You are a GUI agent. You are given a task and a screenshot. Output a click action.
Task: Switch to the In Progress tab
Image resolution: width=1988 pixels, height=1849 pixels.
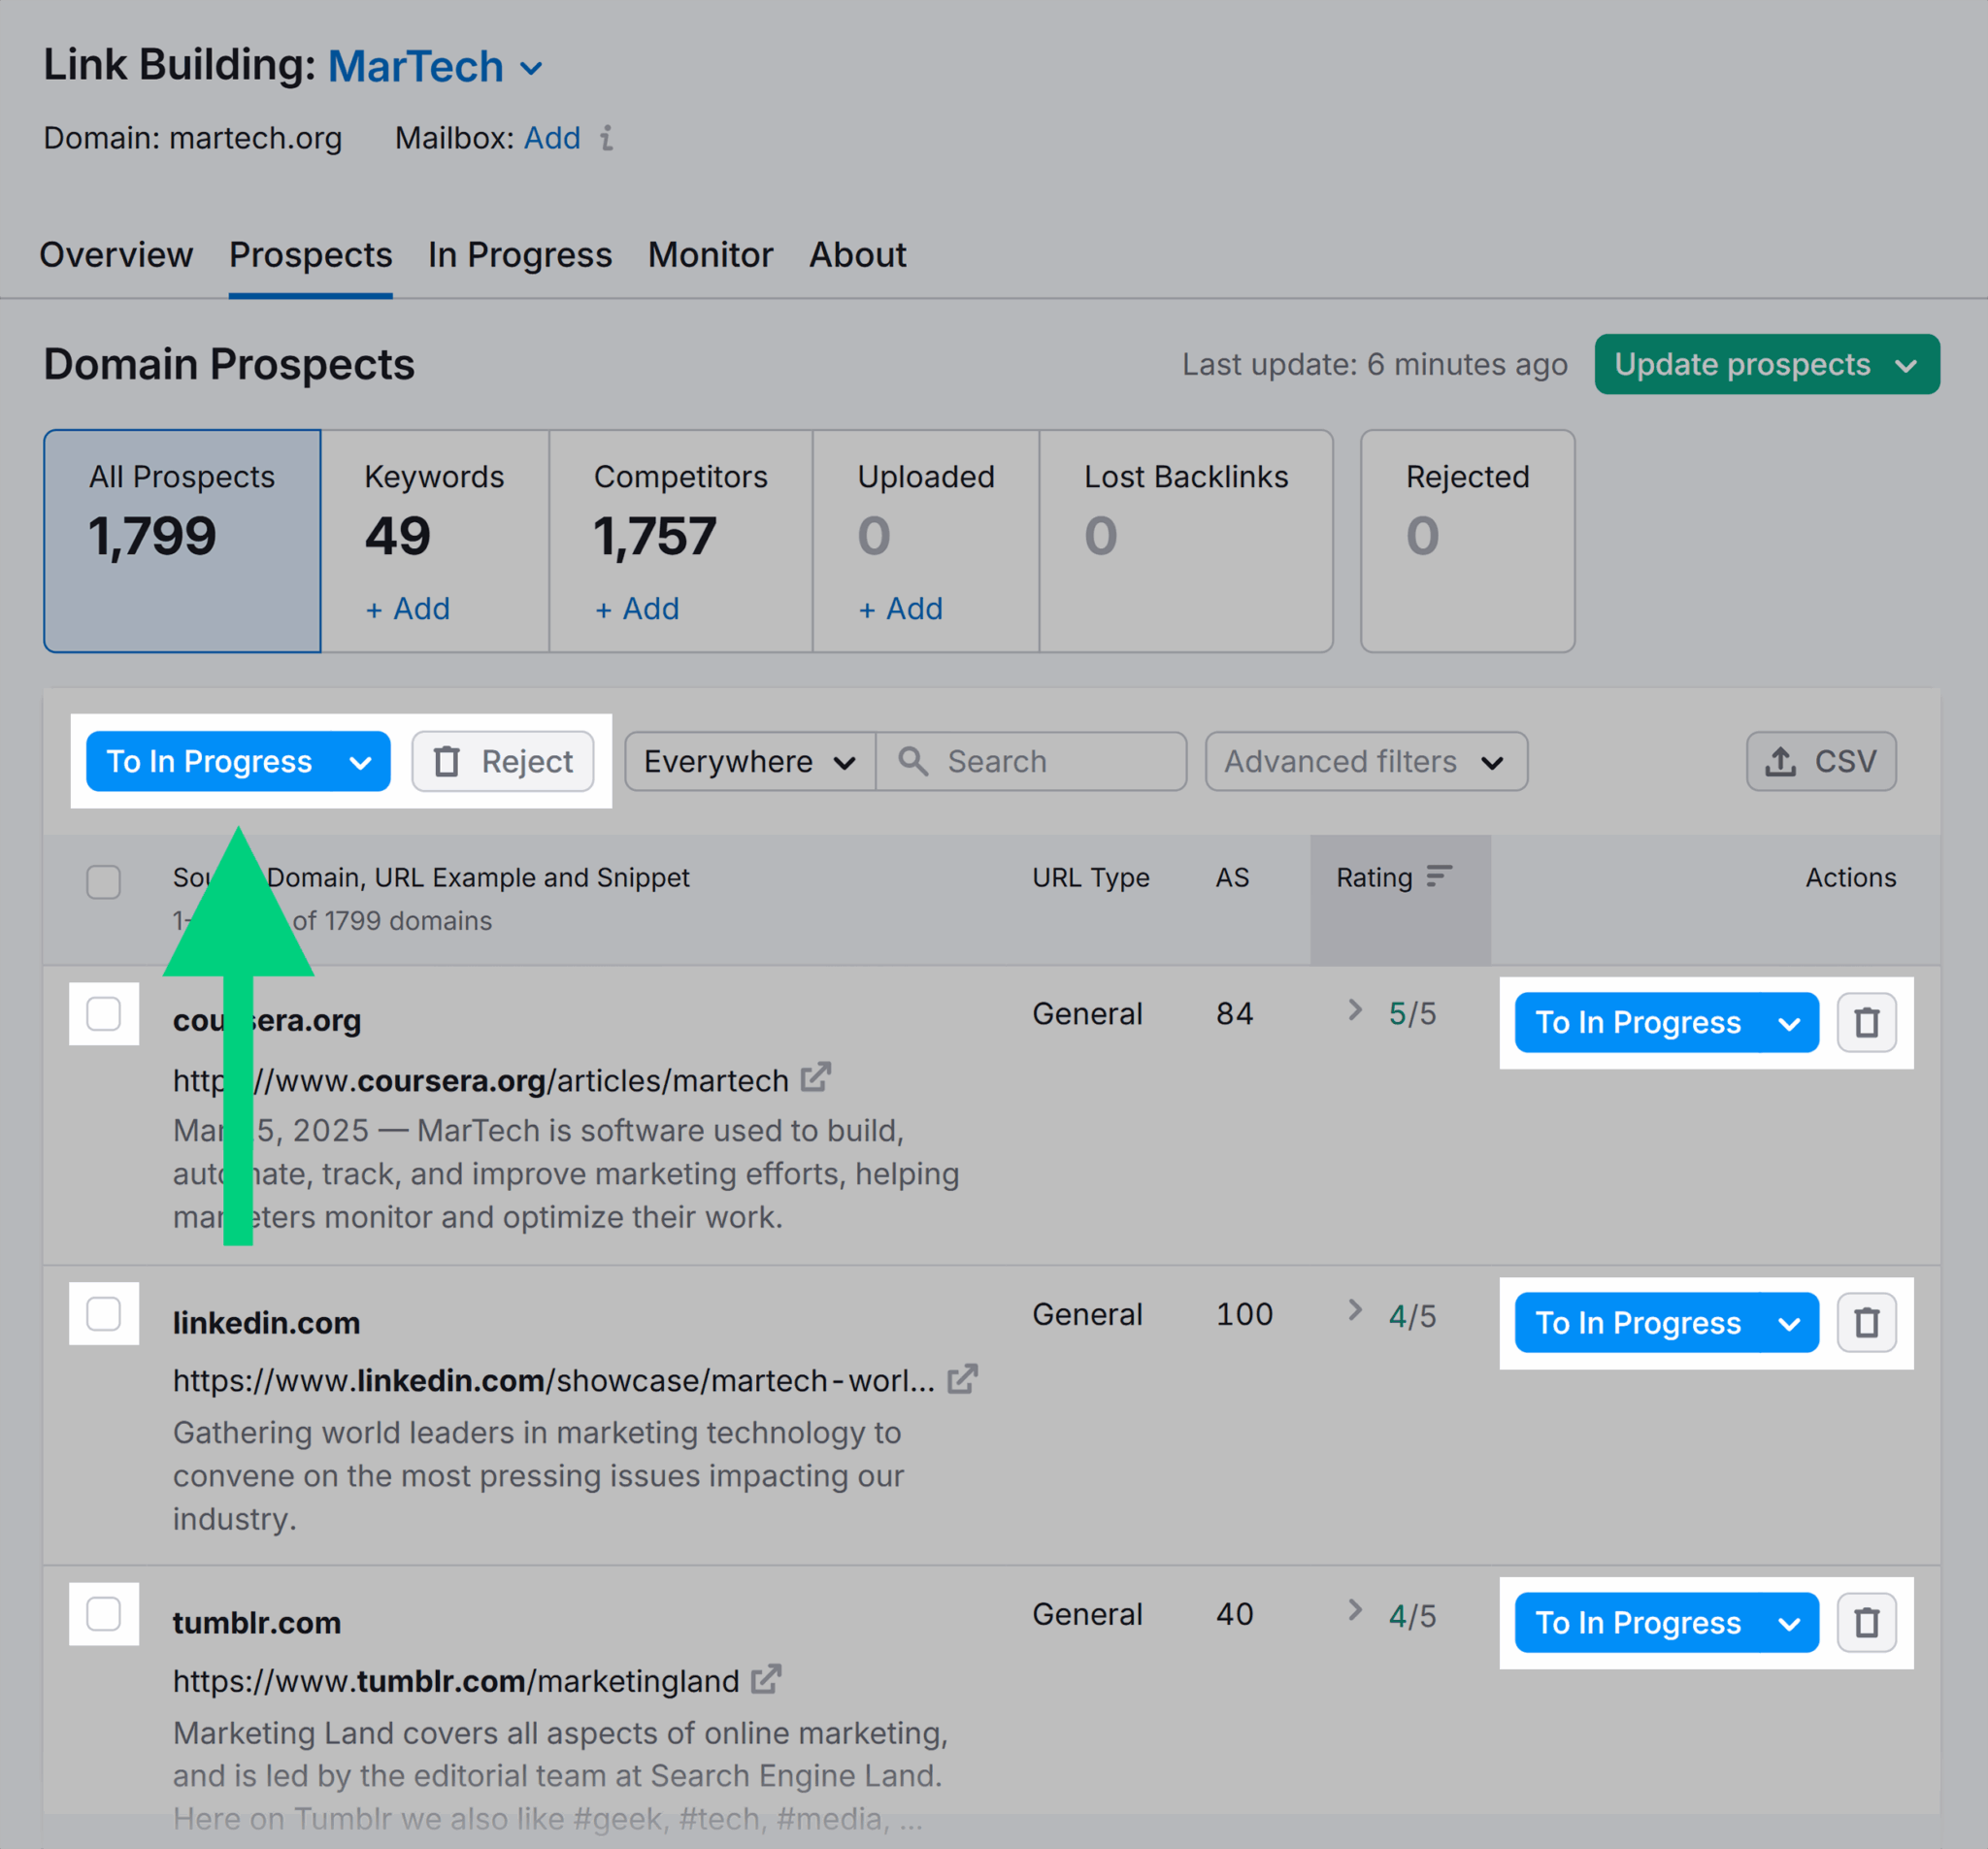pos(519,255)
